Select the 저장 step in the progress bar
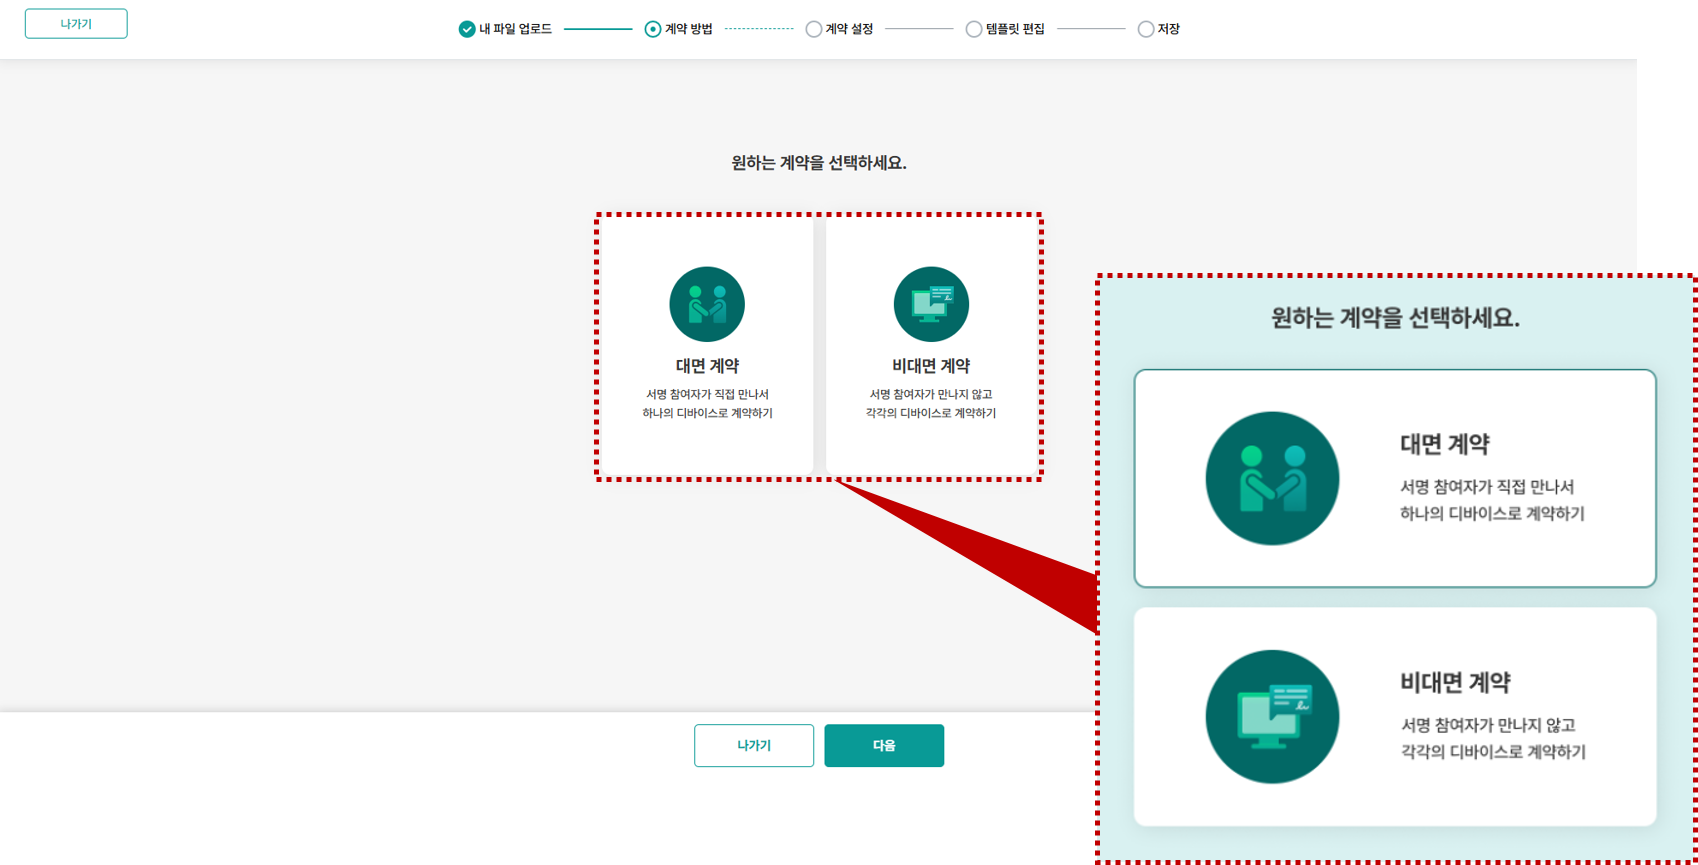 coord(1159,29)
